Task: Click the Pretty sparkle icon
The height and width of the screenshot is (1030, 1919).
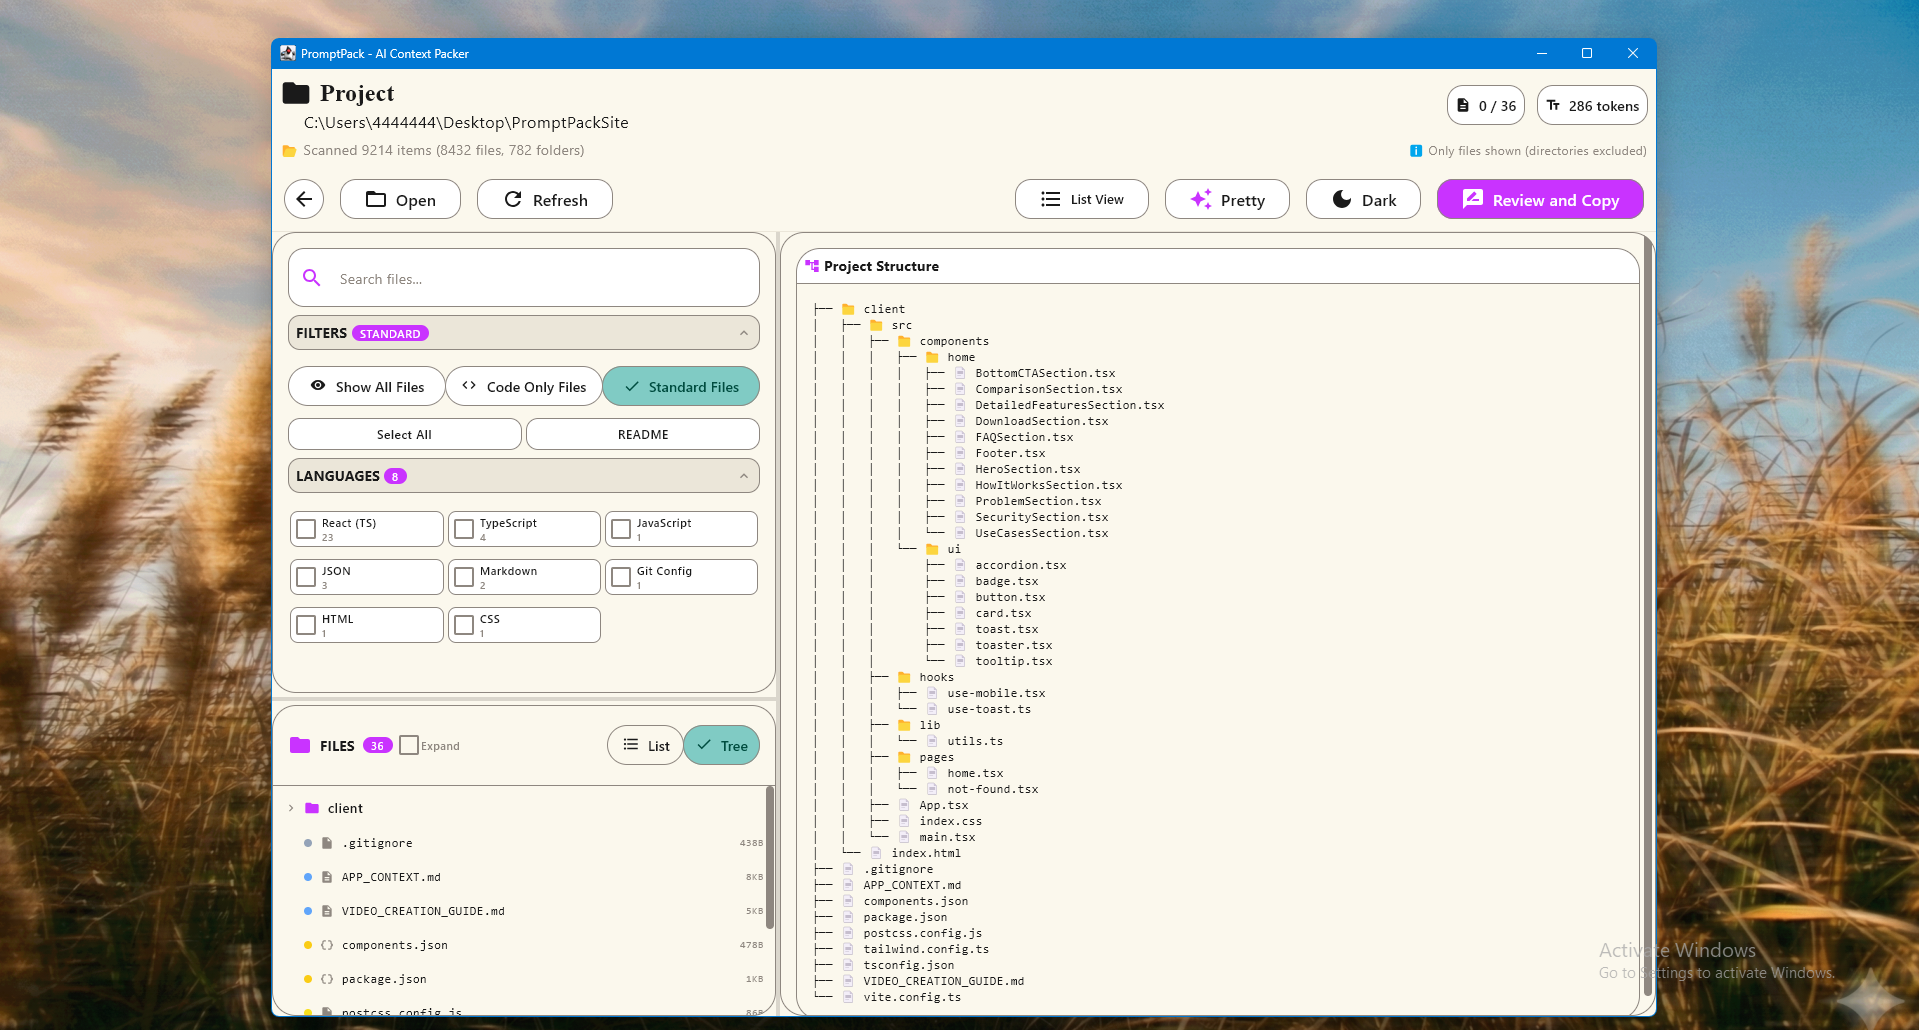Action: [1199, 199]
